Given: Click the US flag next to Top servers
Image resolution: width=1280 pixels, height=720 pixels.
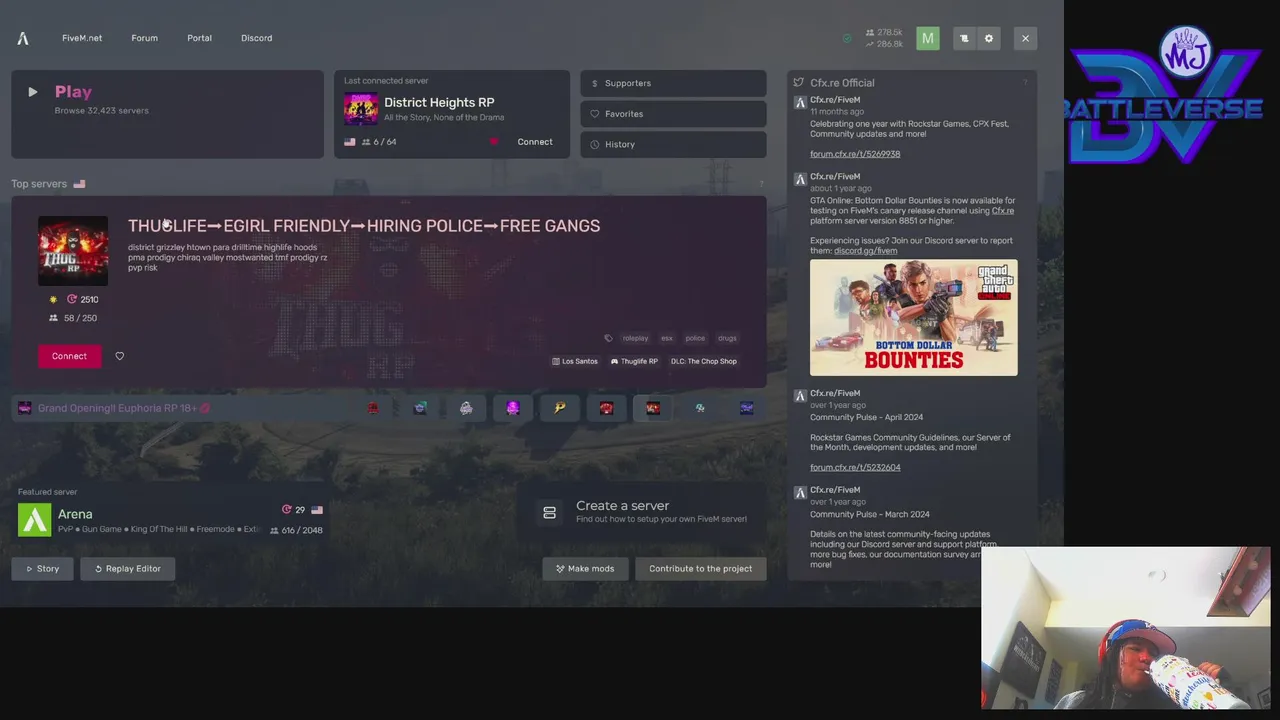Looking at the screenshot, I should click(x=79, y=184).
